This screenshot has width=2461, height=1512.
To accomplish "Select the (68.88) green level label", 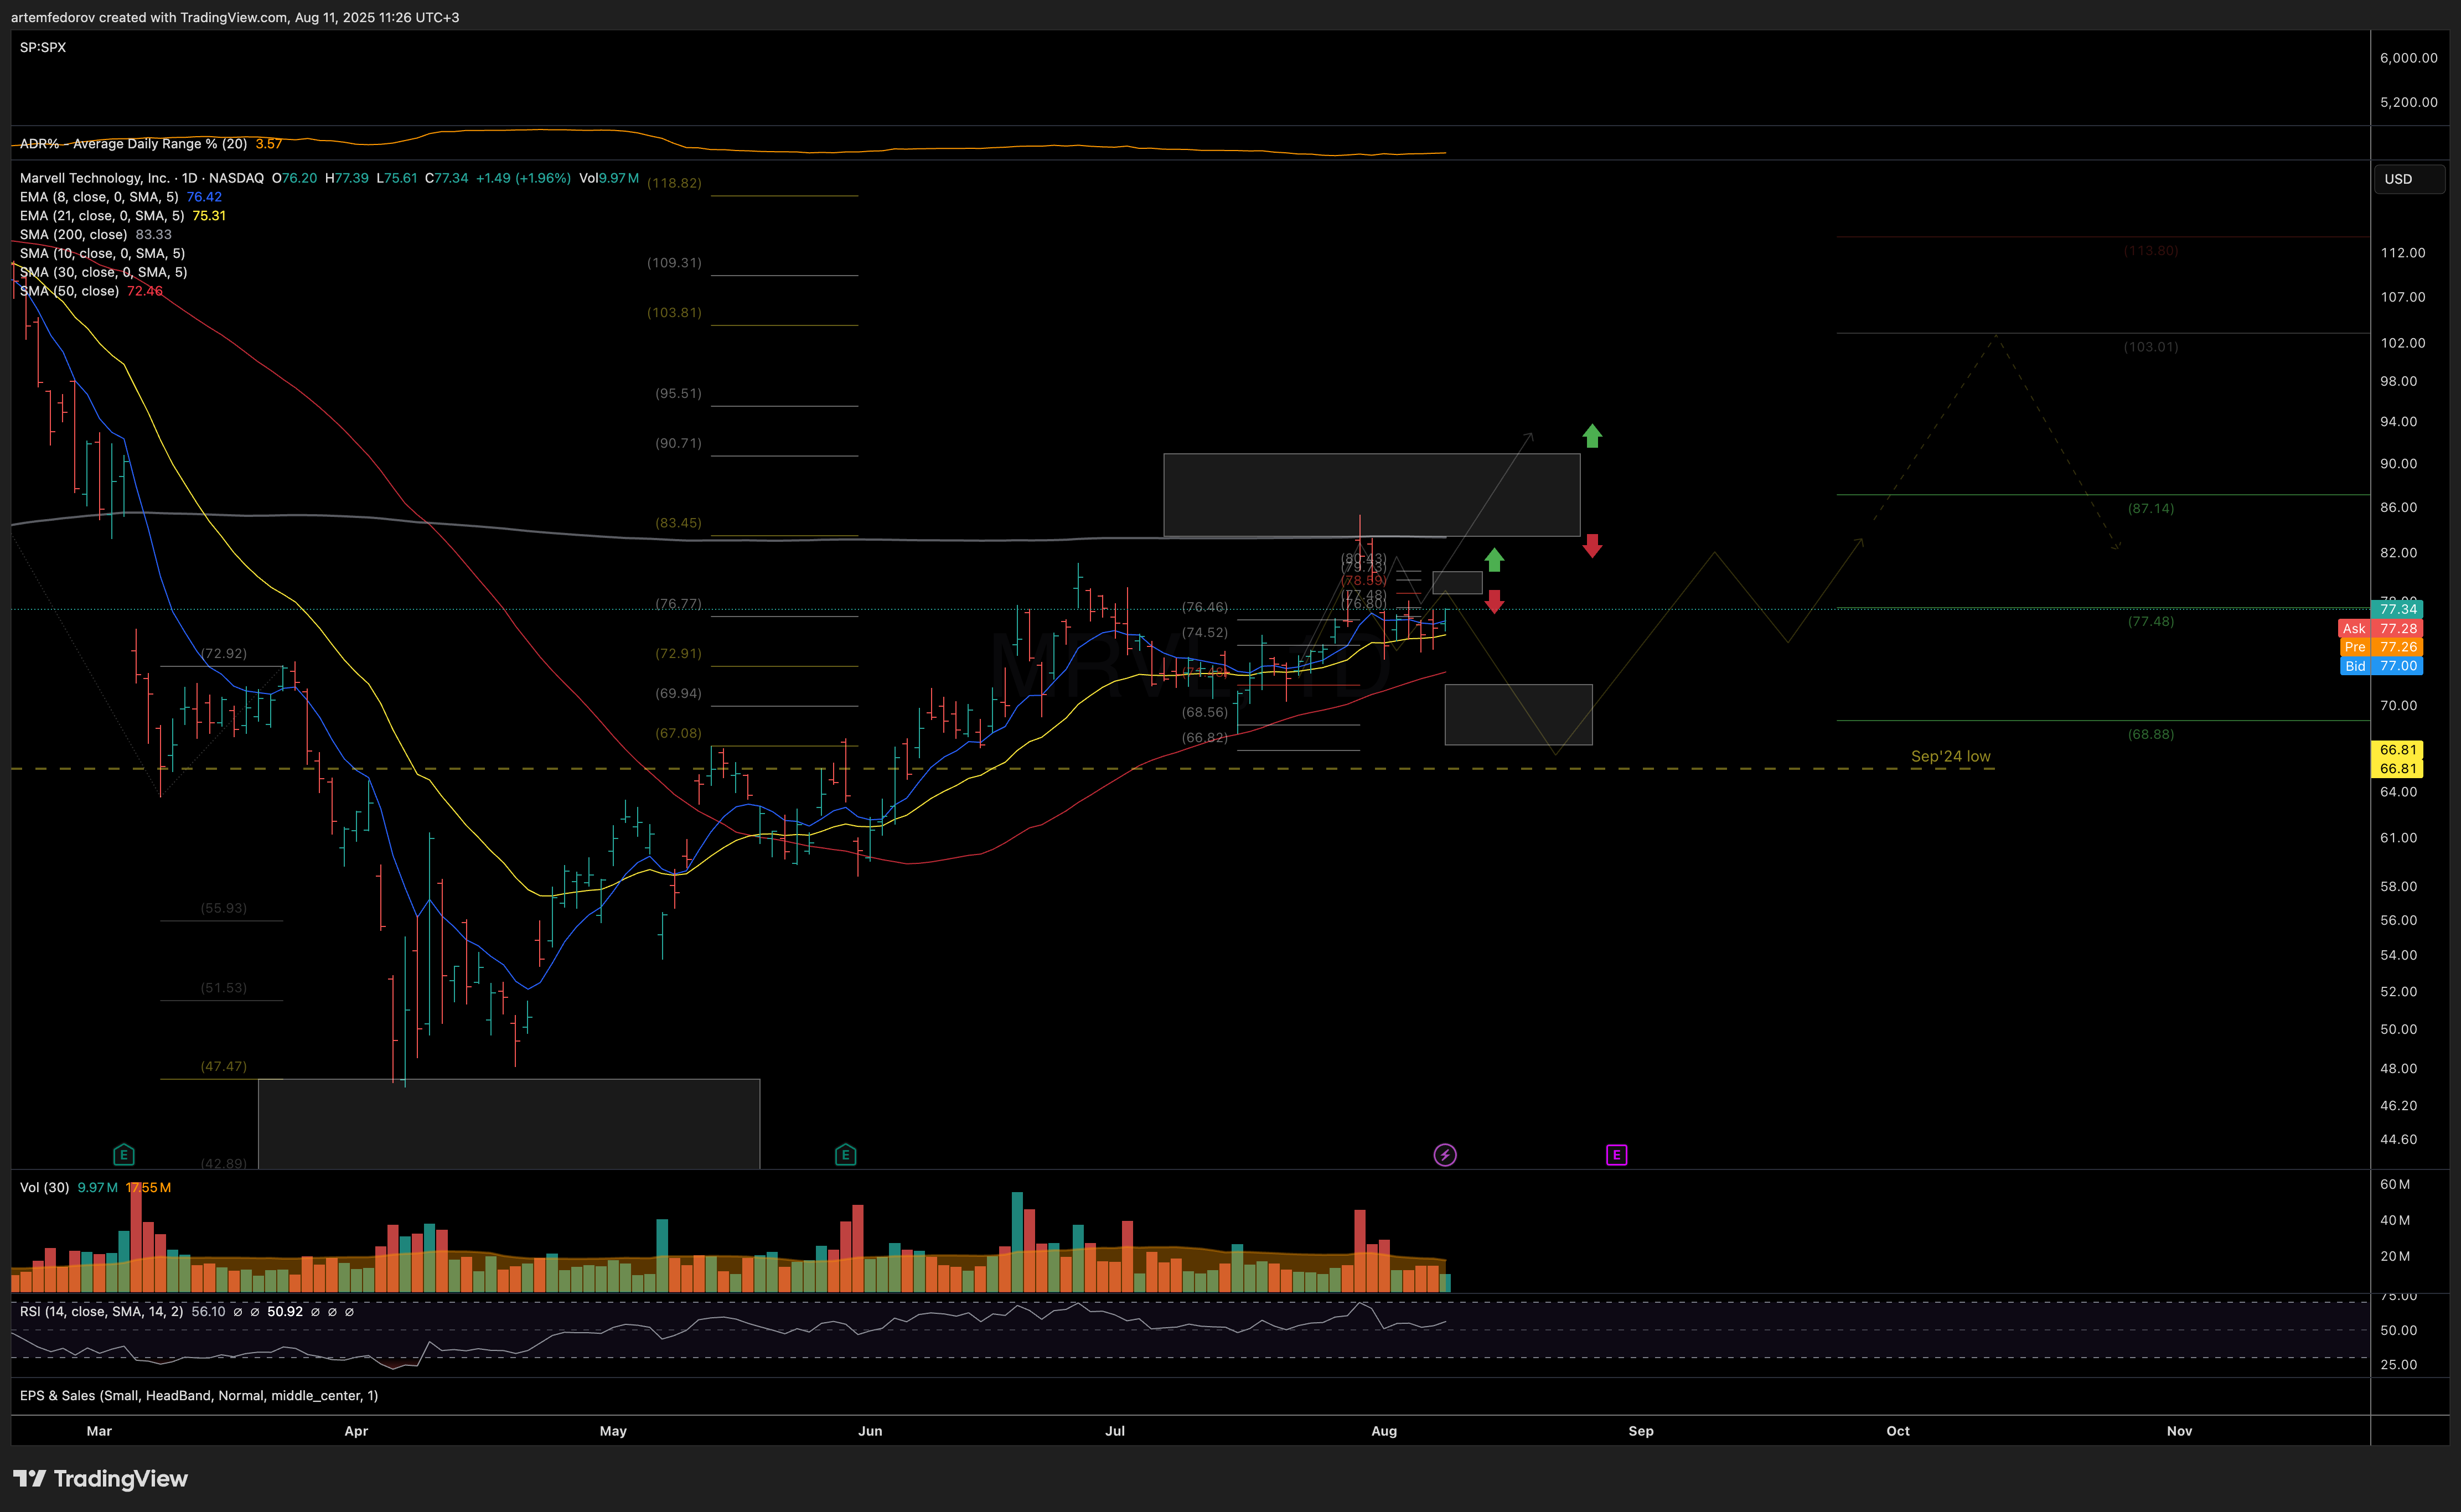I will (x=2150, y=735).
